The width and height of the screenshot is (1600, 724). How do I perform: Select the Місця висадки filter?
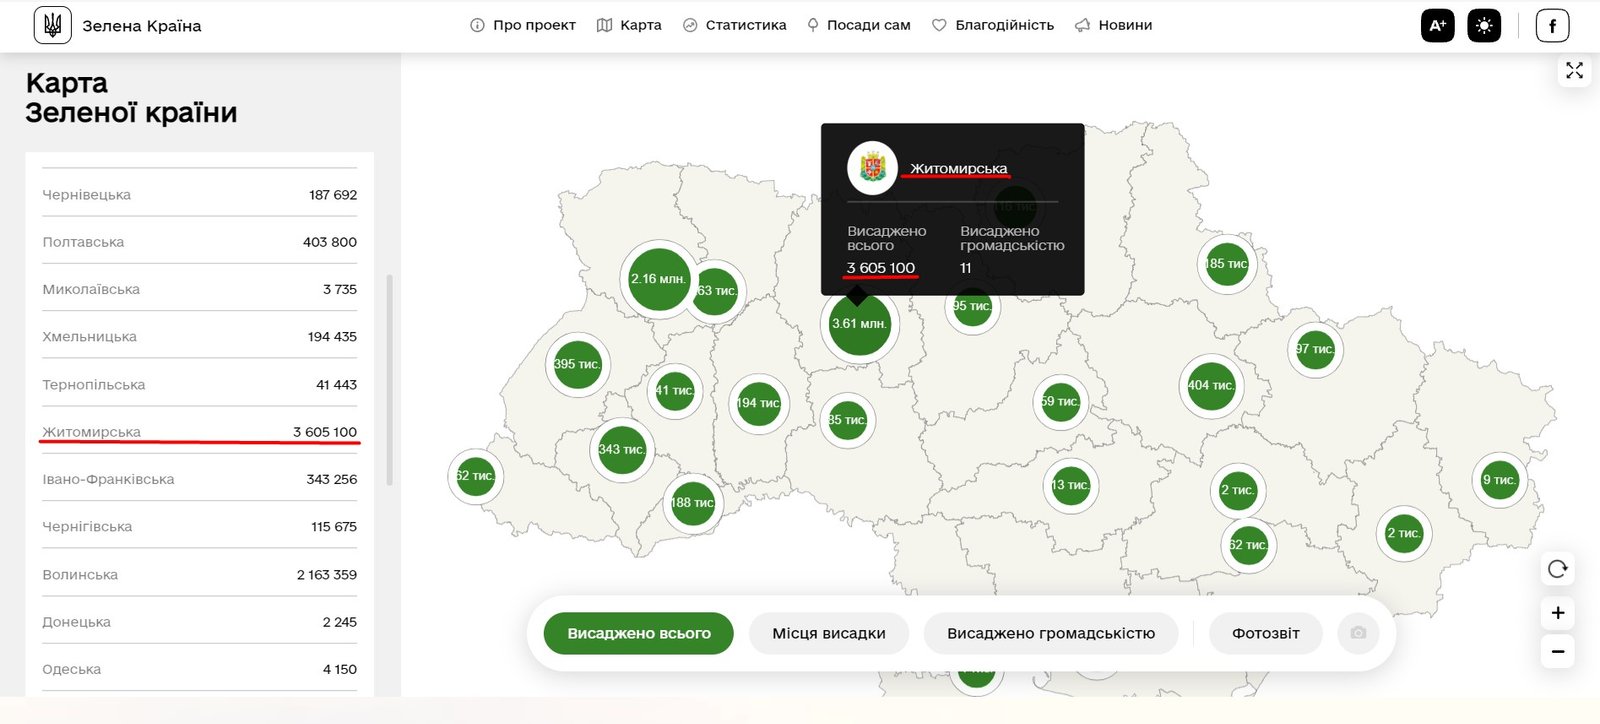829,633
